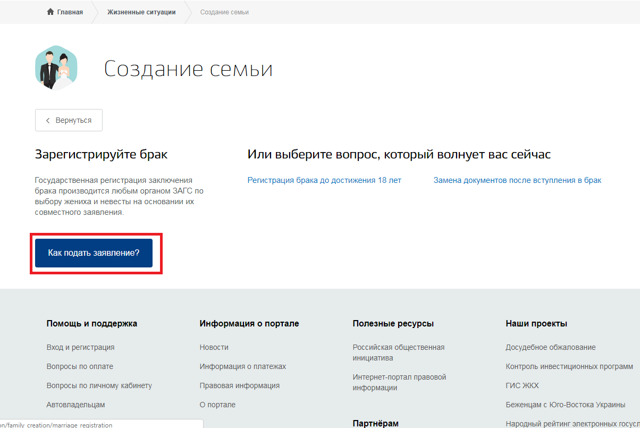This screenshot has width=640, height=428.
Task: Go to Жизненные ситуации breadcrumb
Action: [141, 12]
